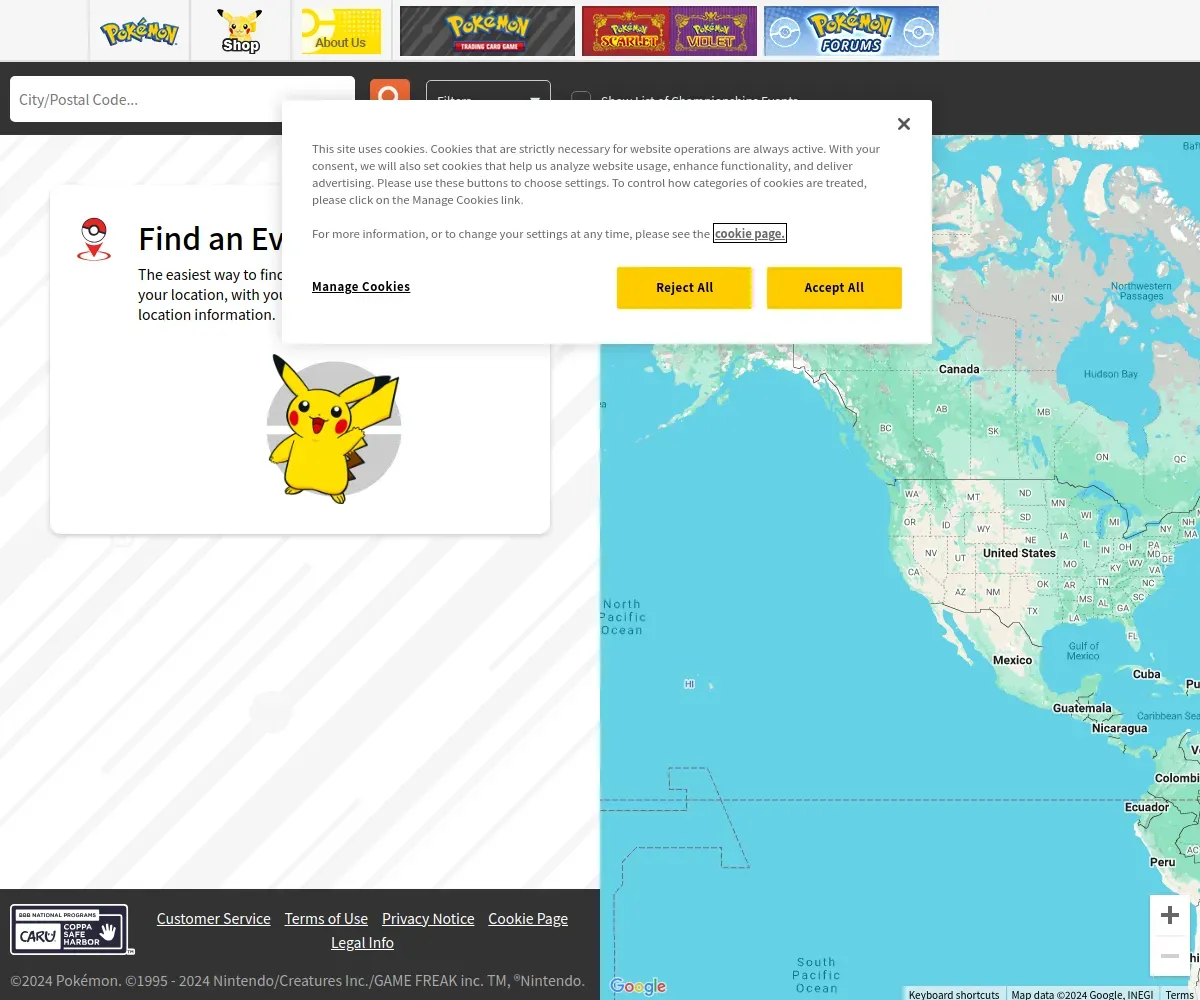1200x1000 pixels.
Task: Click the HI Hawaii label on map
Action: [x=689, y=684]
